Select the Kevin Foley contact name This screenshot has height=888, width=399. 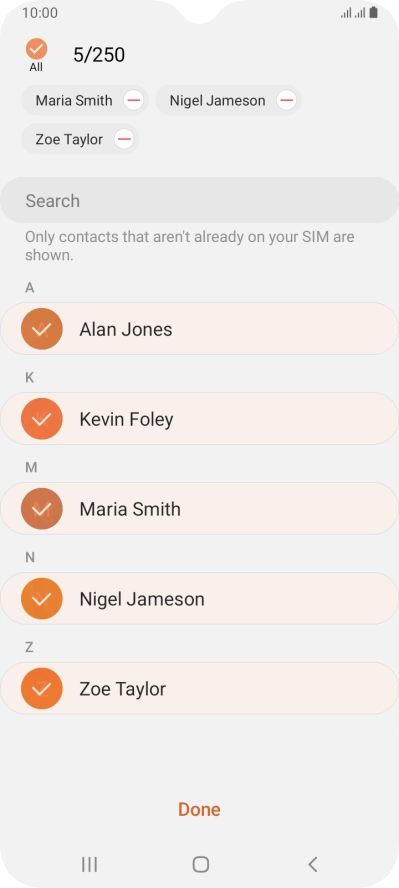click(x=126, y=420)
